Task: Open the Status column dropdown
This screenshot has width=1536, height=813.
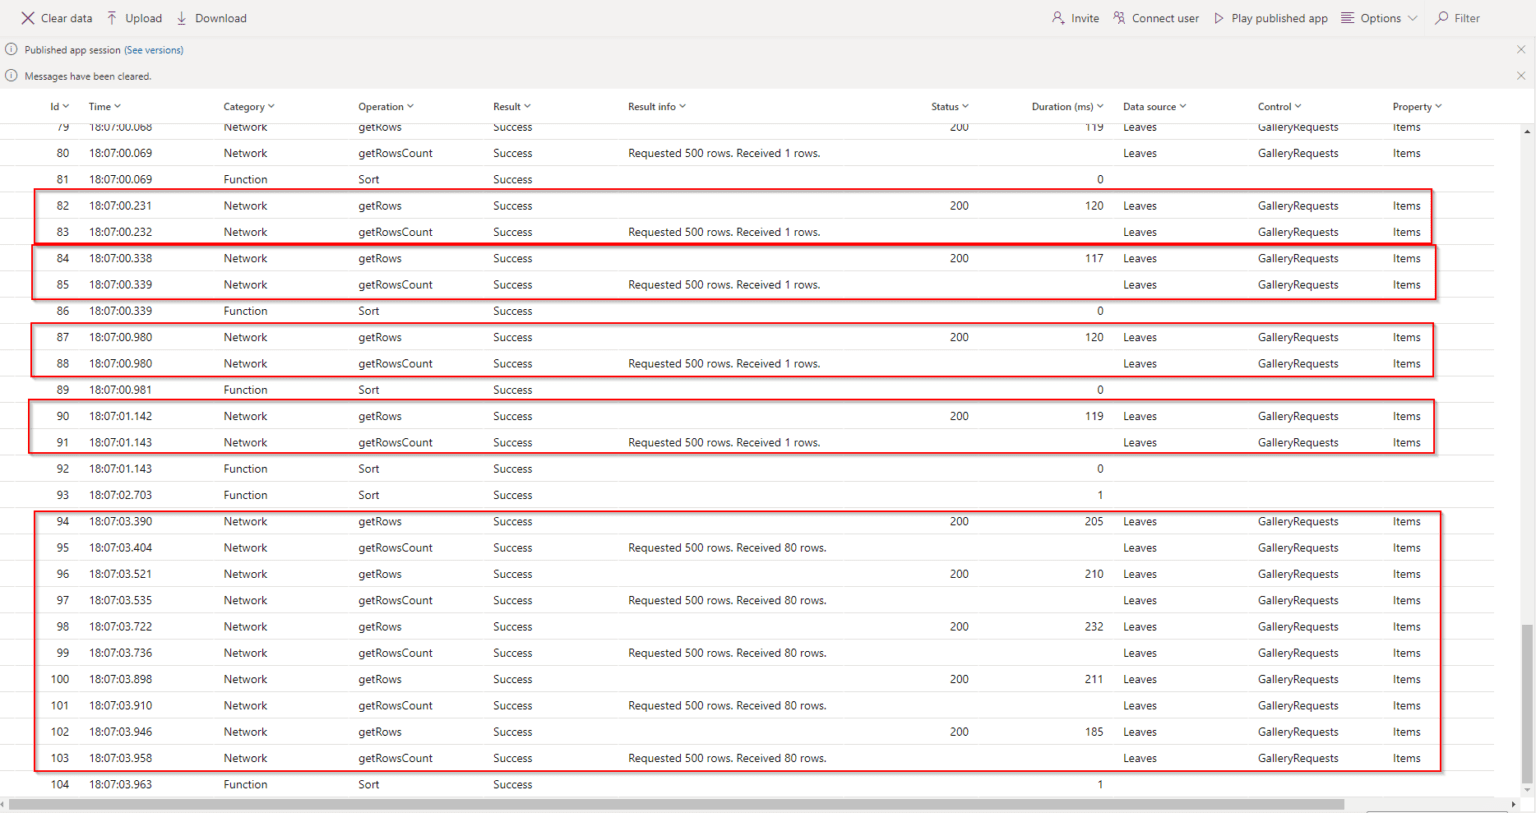Action: pos(966,106)
